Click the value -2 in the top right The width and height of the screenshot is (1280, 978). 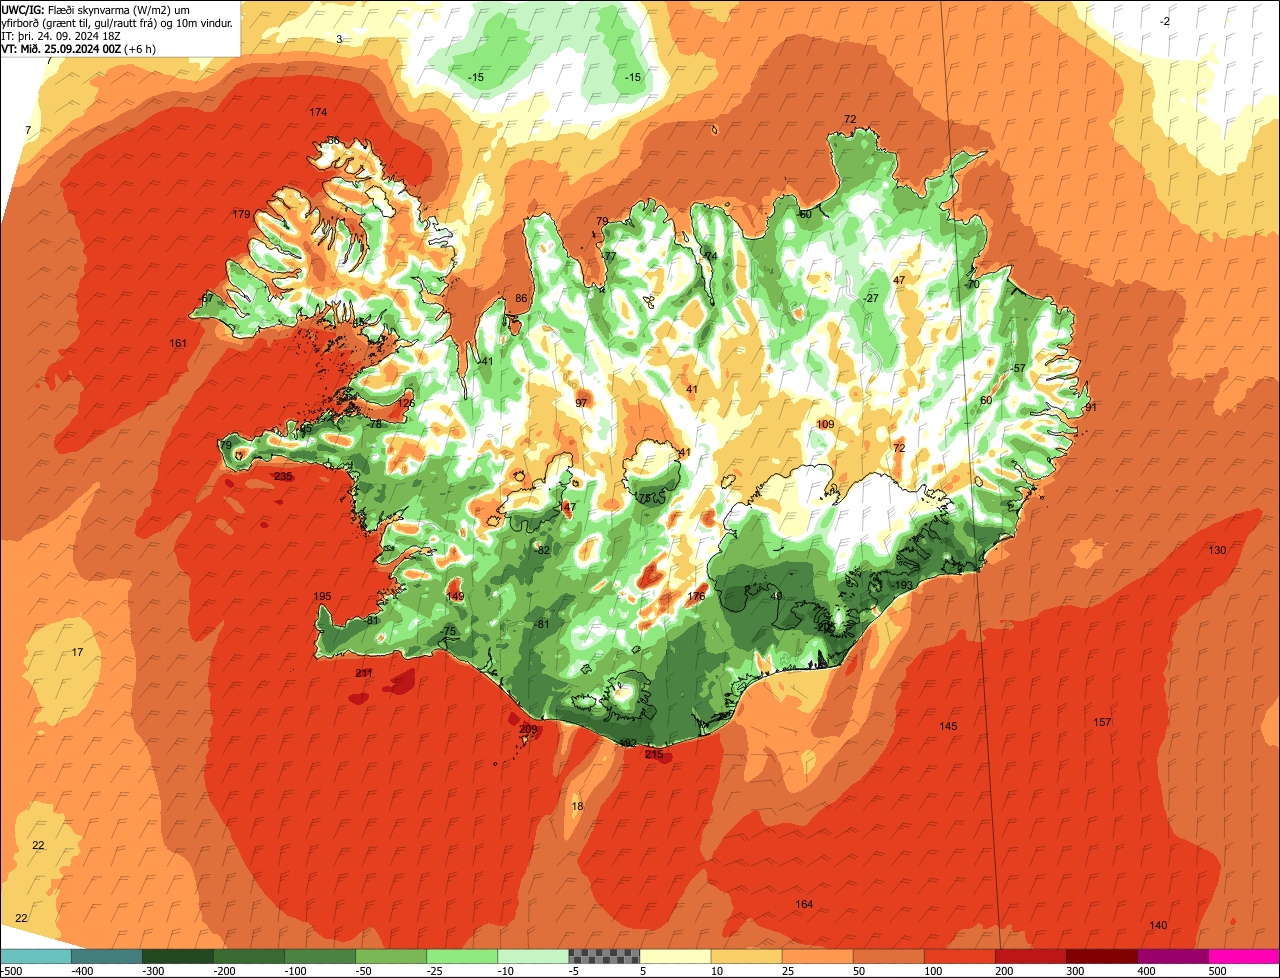coord(1165,21)
